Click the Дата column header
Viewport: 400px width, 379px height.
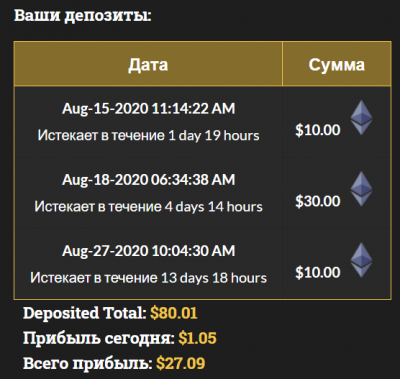(148, 65)
